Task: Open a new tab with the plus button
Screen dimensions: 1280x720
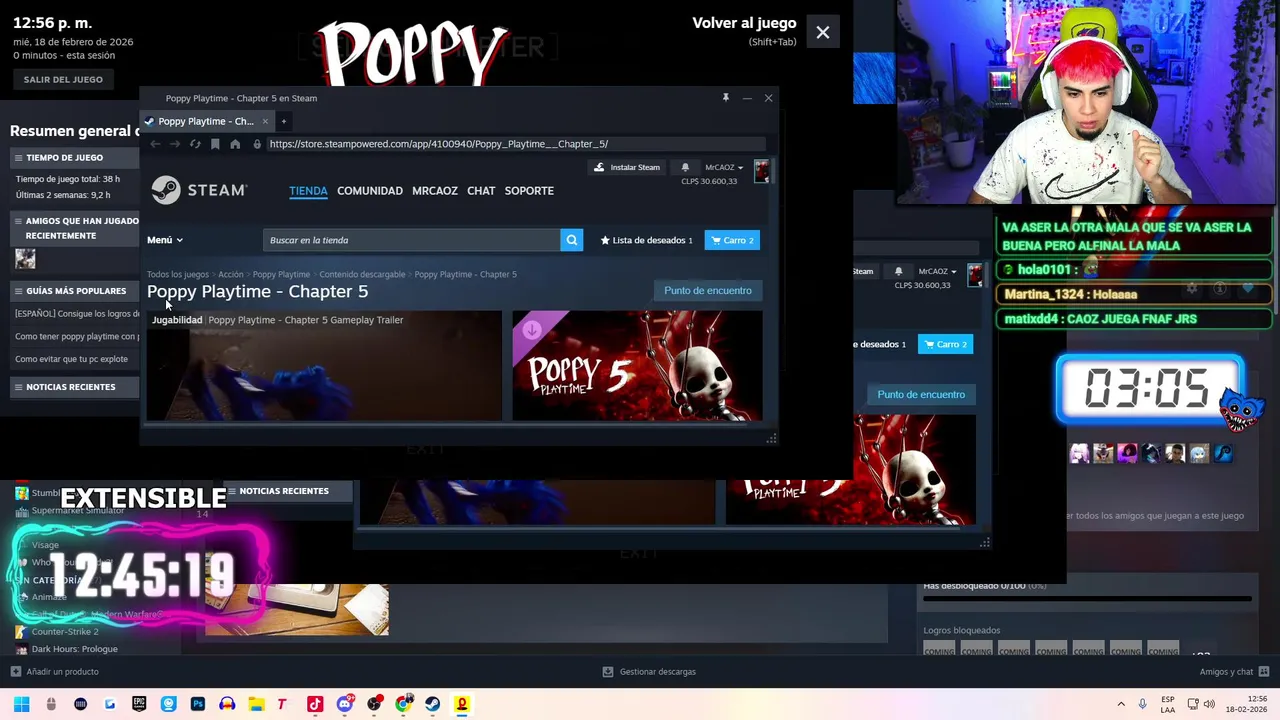Action: [x=283, y=121]
